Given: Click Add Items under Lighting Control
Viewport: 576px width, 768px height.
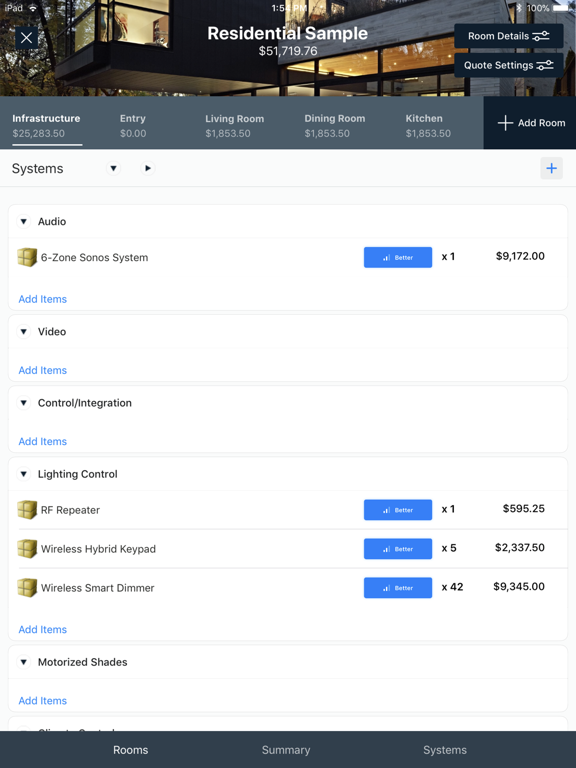Looking at the screenshot, I should pos(43,629).
